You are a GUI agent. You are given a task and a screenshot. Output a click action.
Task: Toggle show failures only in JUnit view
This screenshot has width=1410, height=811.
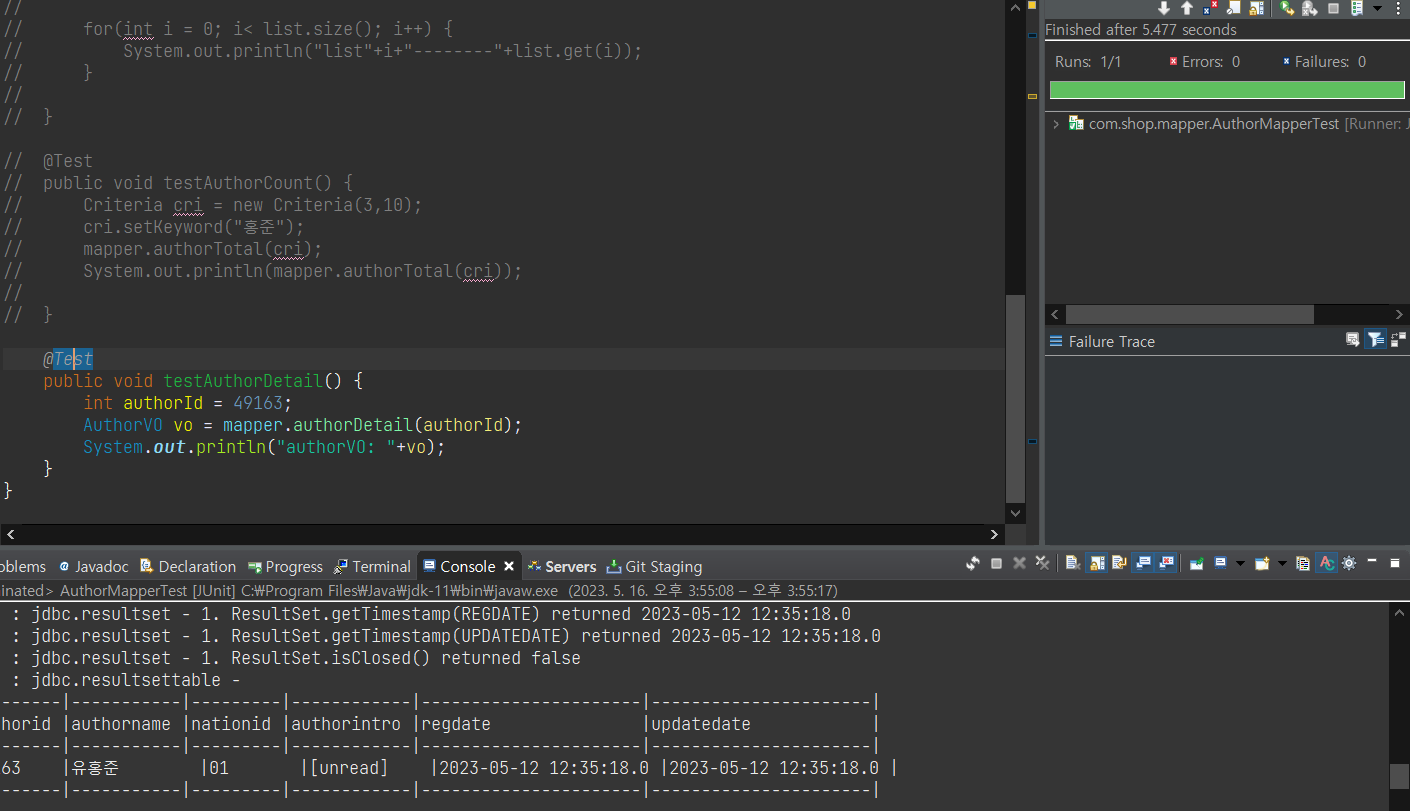1211,8
